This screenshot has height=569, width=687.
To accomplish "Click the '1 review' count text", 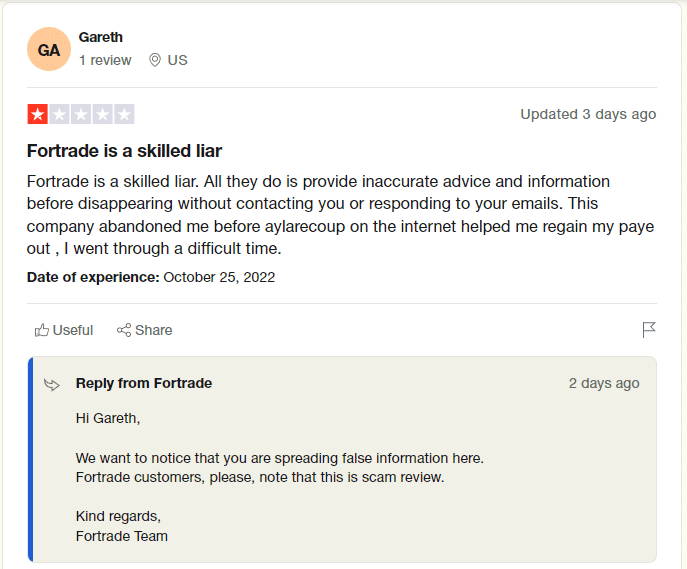I will tap(105, 60).
